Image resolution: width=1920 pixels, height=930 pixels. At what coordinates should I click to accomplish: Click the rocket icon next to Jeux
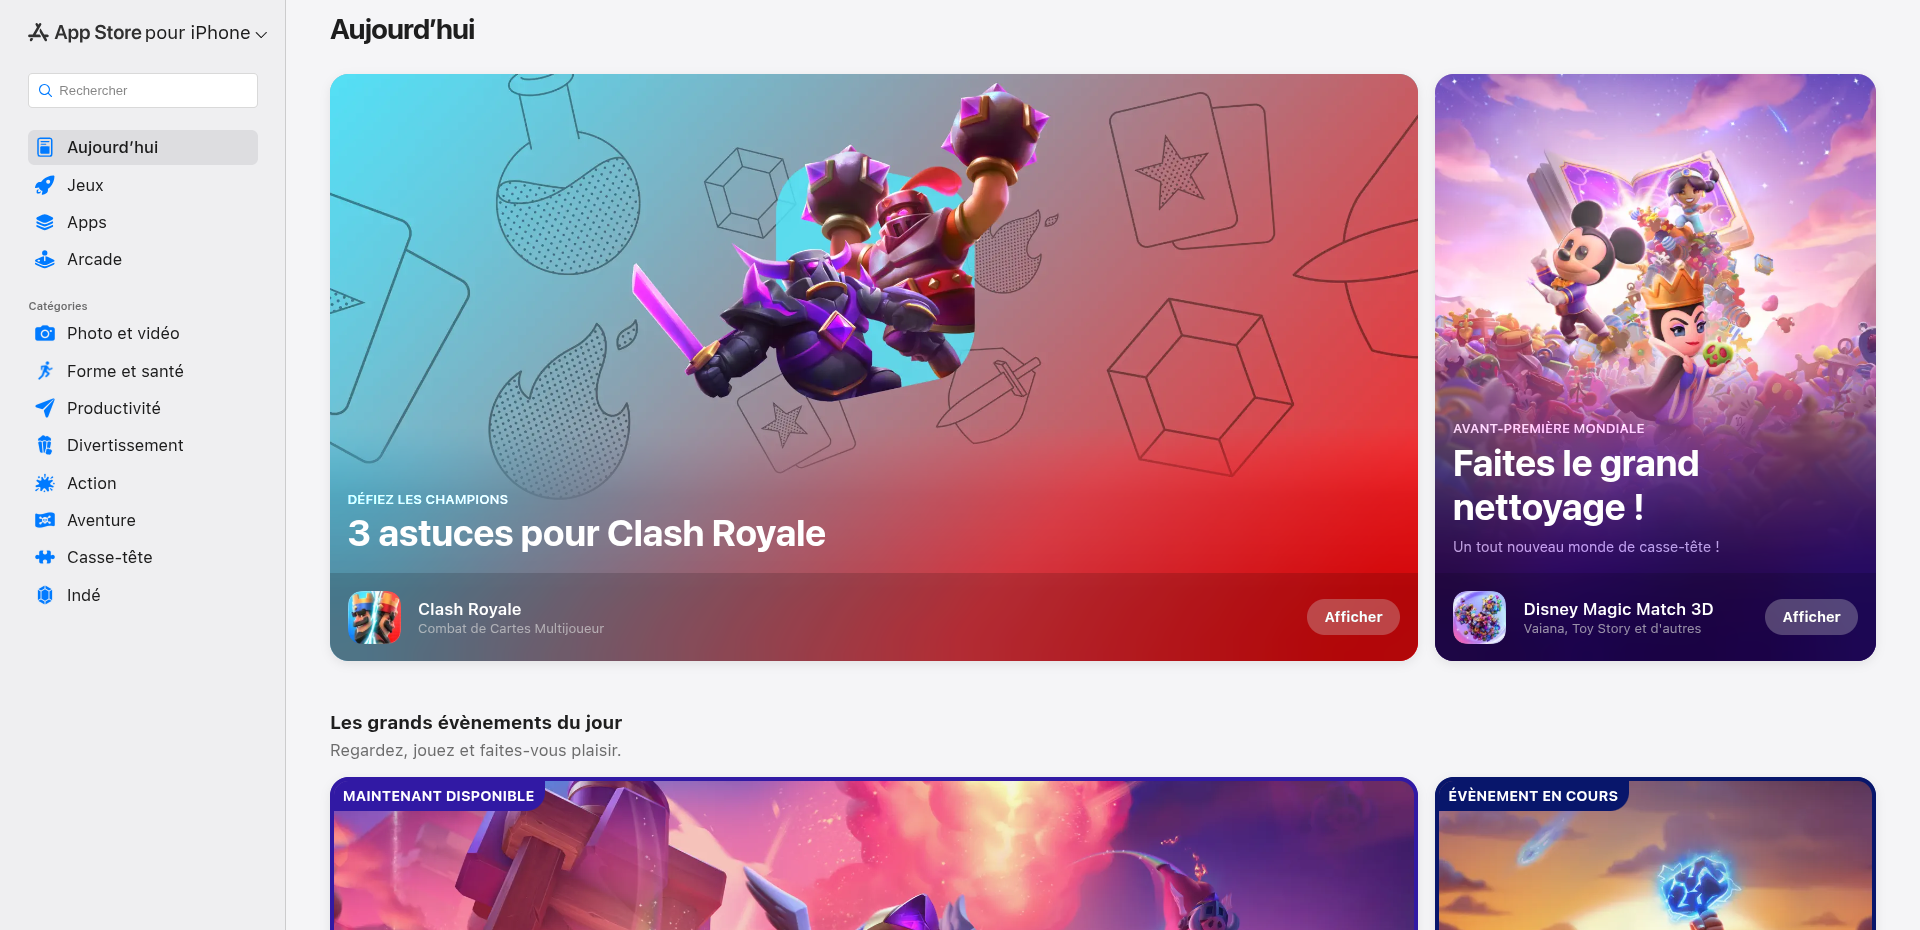click(x=45, y=185)
